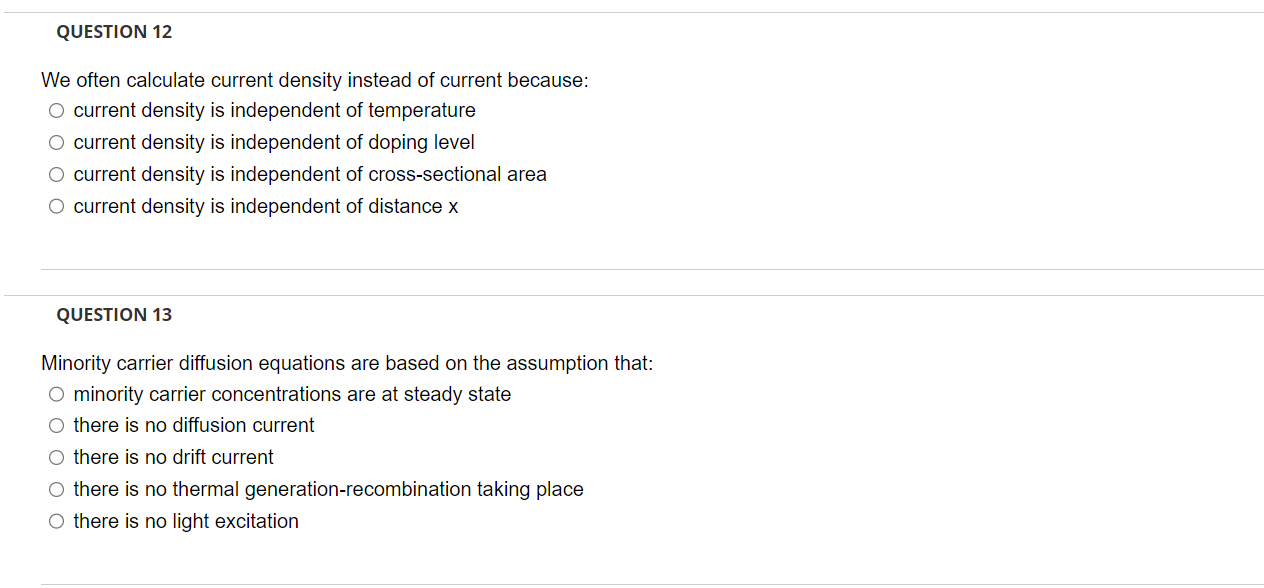
Task: Click the QUESTION 13 heading
Action: (114, 314)
